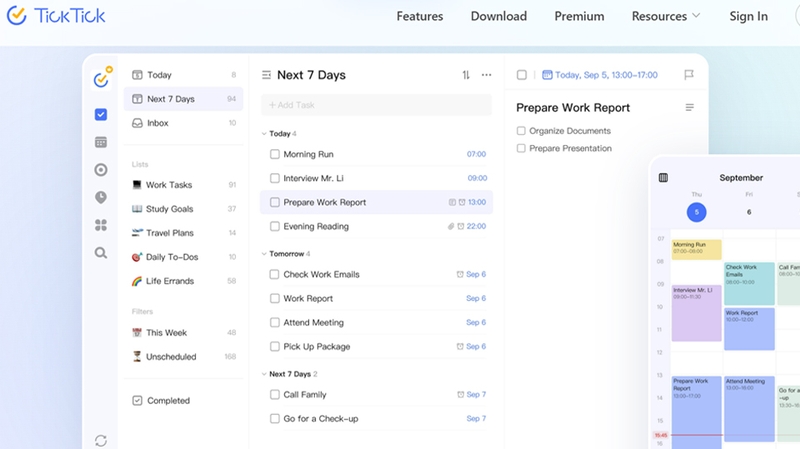Click the Sign In link
This screenshot has width=800, height=449.
(748, 16)
